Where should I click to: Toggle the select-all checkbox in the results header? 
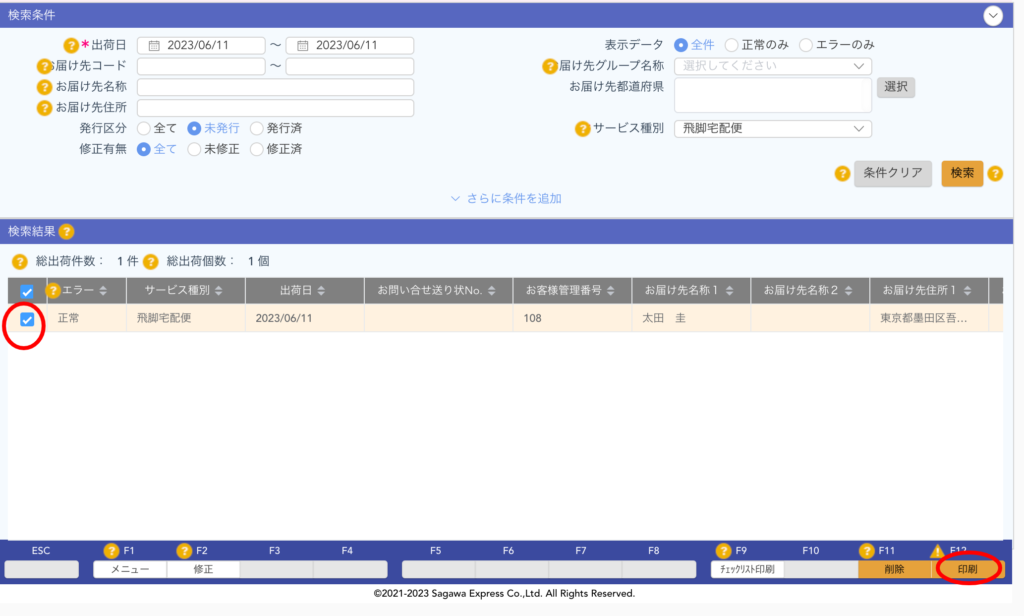click(27, 290)
